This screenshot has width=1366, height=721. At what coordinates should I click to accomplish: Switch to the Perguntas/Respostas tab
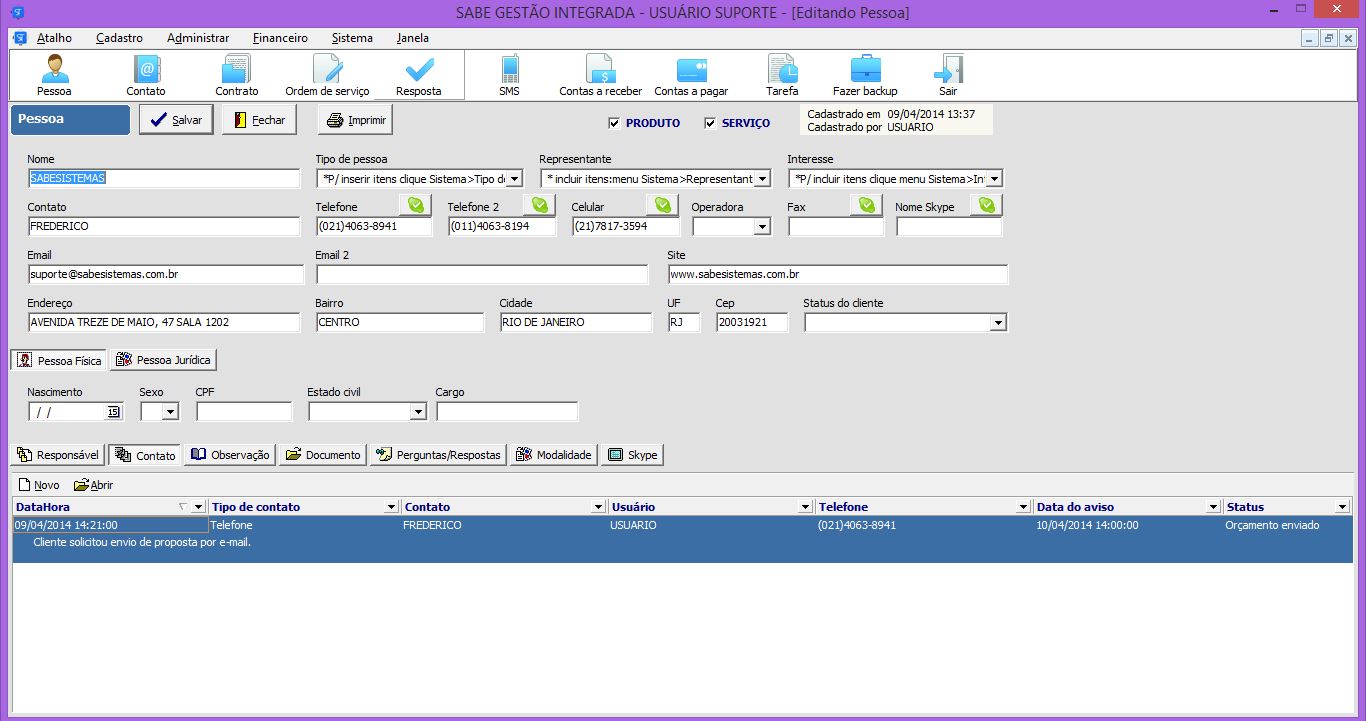tap(439, 455)
